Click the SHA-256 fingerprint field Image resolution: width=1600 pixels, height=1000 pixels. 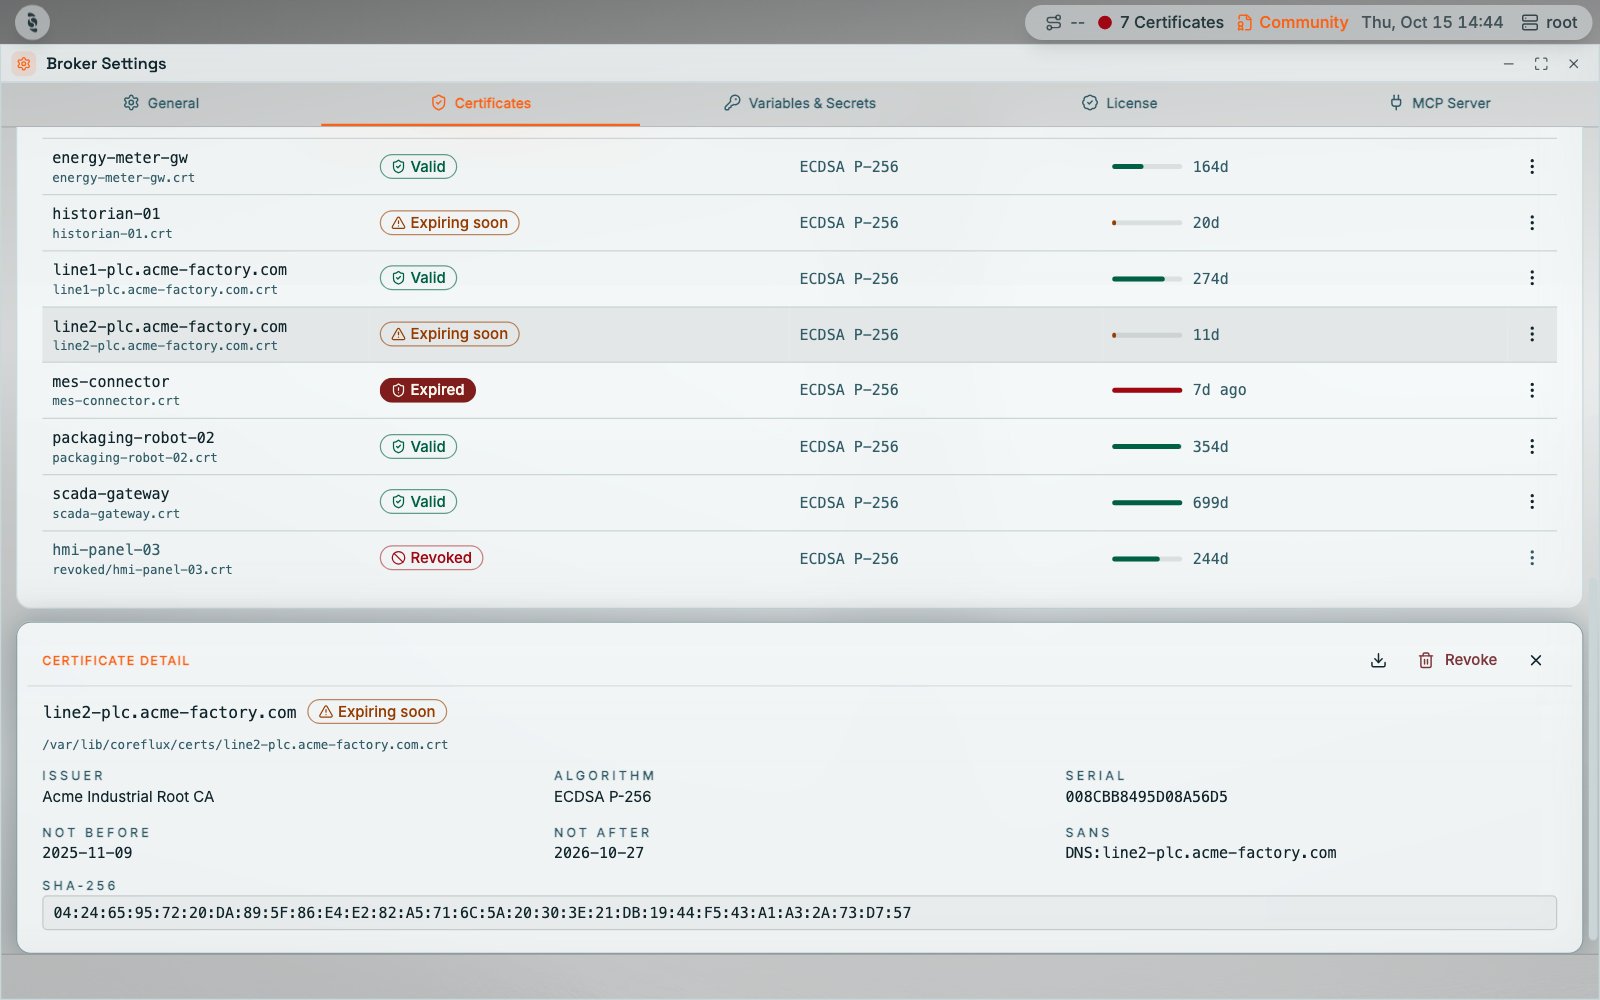(x=799, y=913)
